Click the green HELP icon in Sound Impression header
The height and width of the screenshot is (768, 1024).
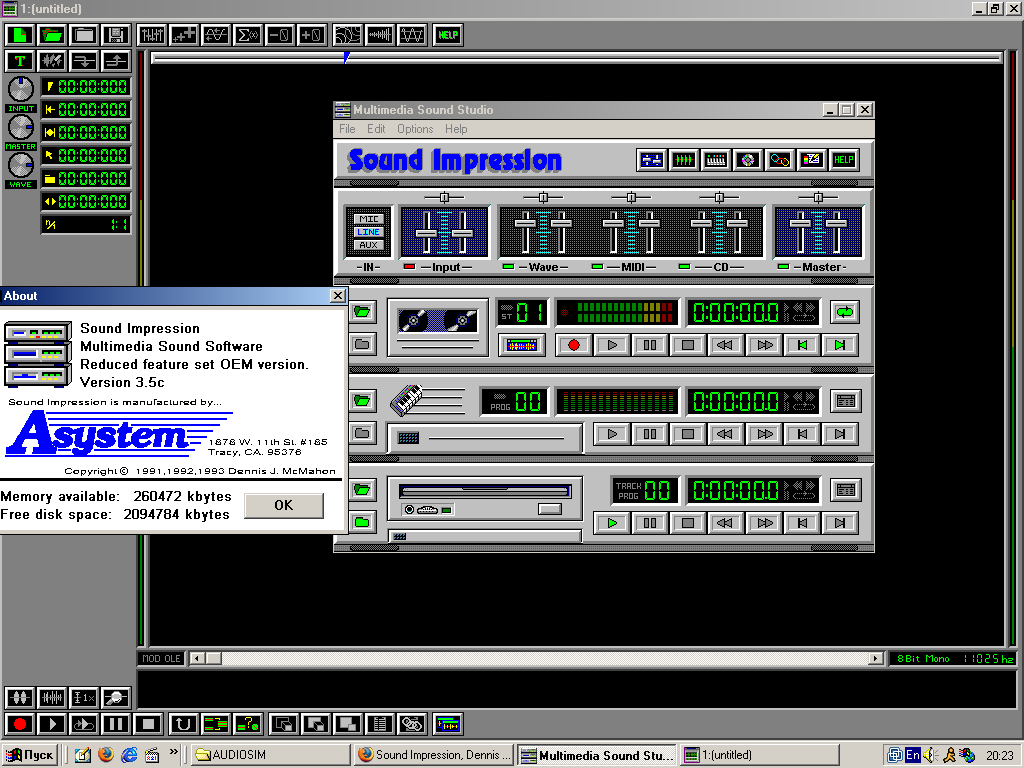point(844,160)
